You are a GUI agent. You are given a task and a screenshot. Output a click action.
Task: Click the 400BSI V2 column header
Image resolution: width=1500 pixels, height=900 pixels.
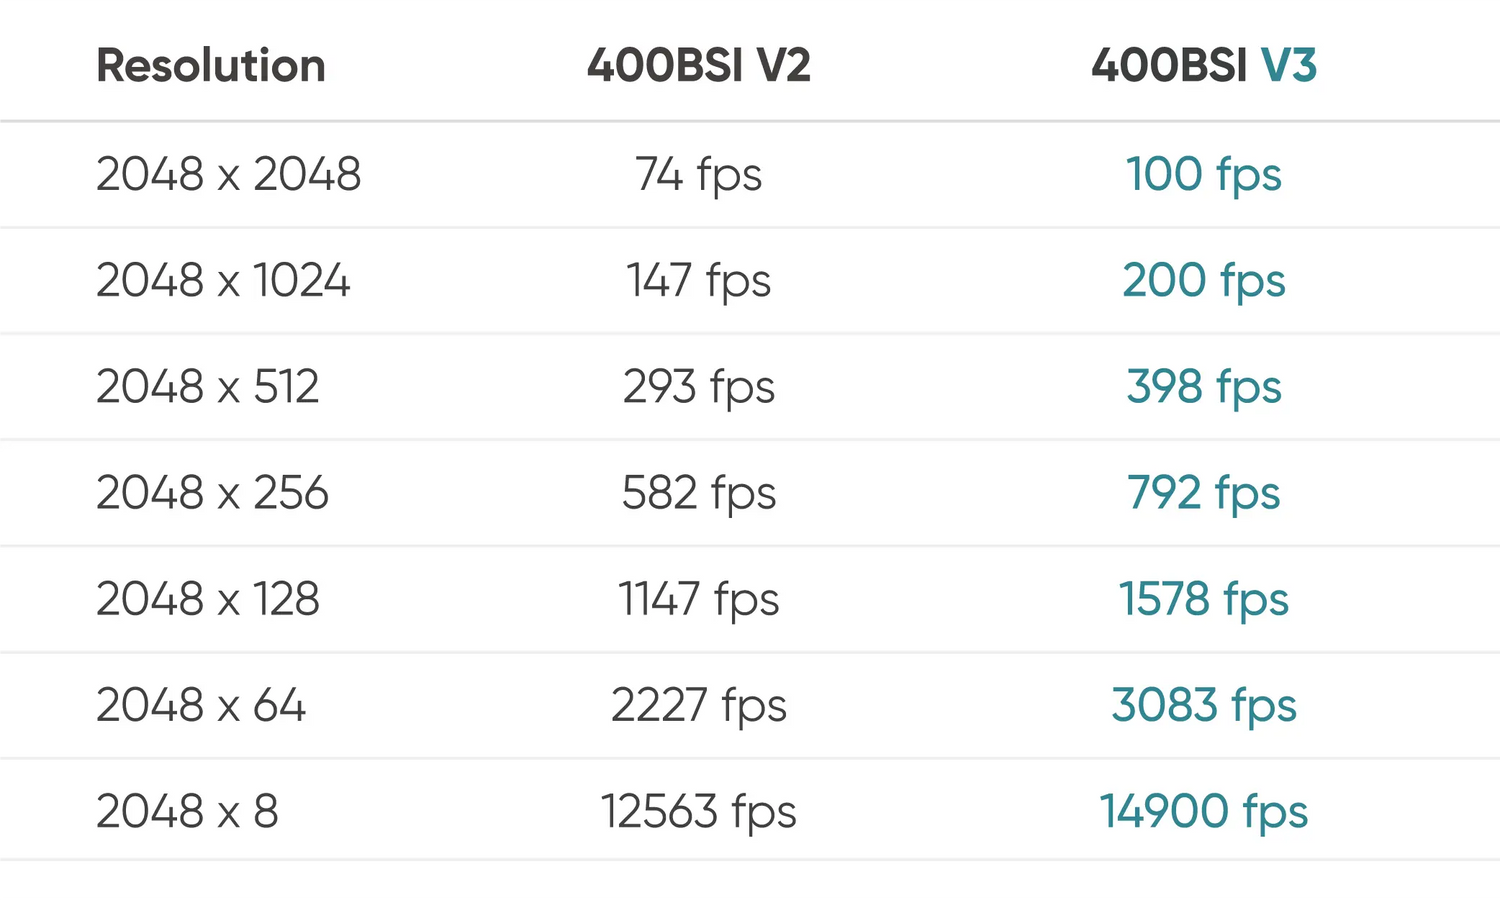[x=698, y=66]
